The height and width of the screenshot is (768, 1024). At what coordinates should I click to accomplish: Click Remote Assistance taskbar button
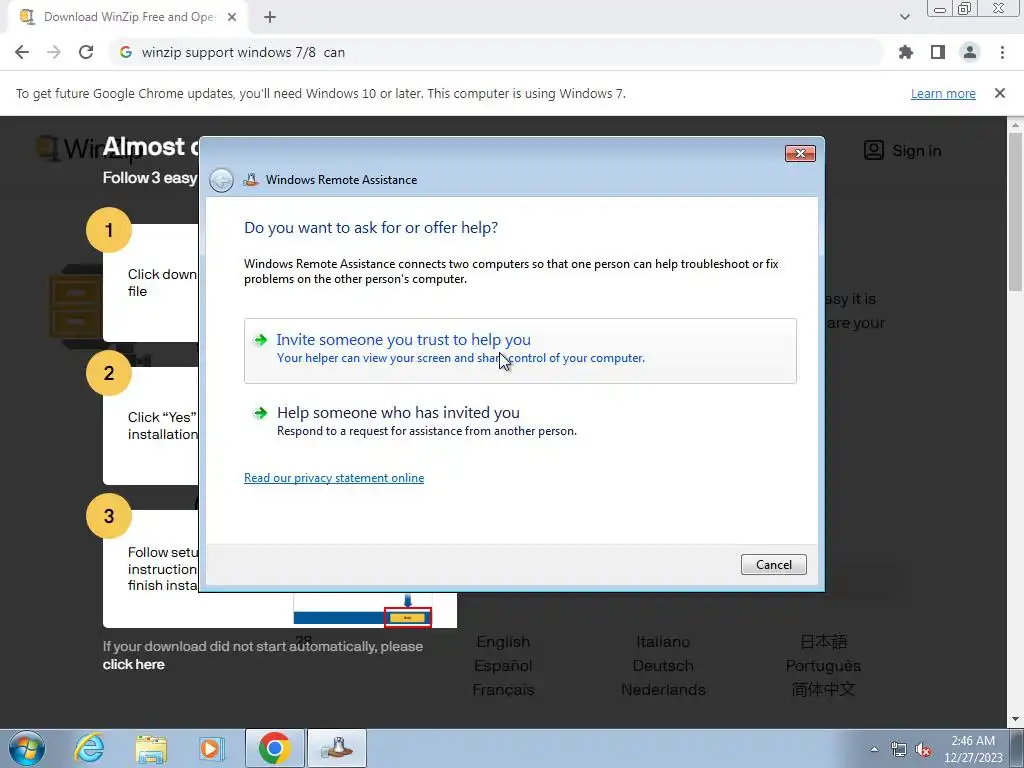[336, 748]
